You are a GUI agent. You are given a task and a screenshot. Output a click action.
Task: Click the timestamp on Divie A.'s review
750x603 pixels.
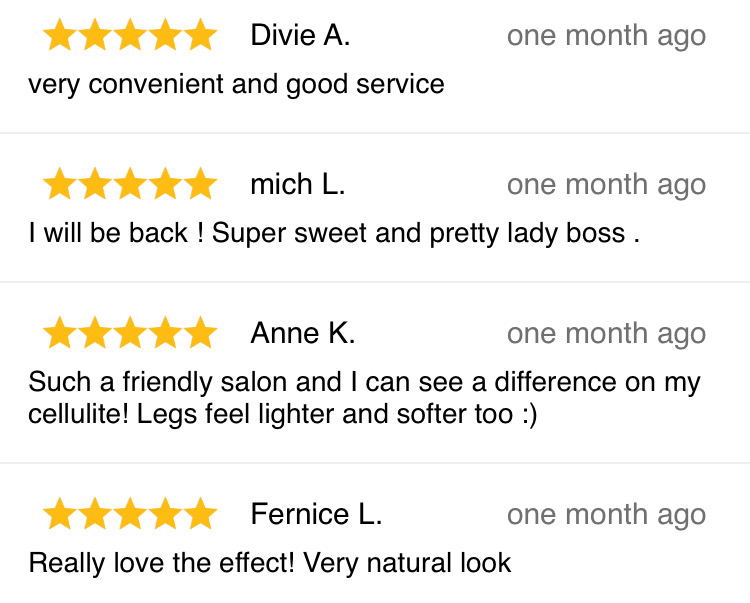tap(607, 36)
